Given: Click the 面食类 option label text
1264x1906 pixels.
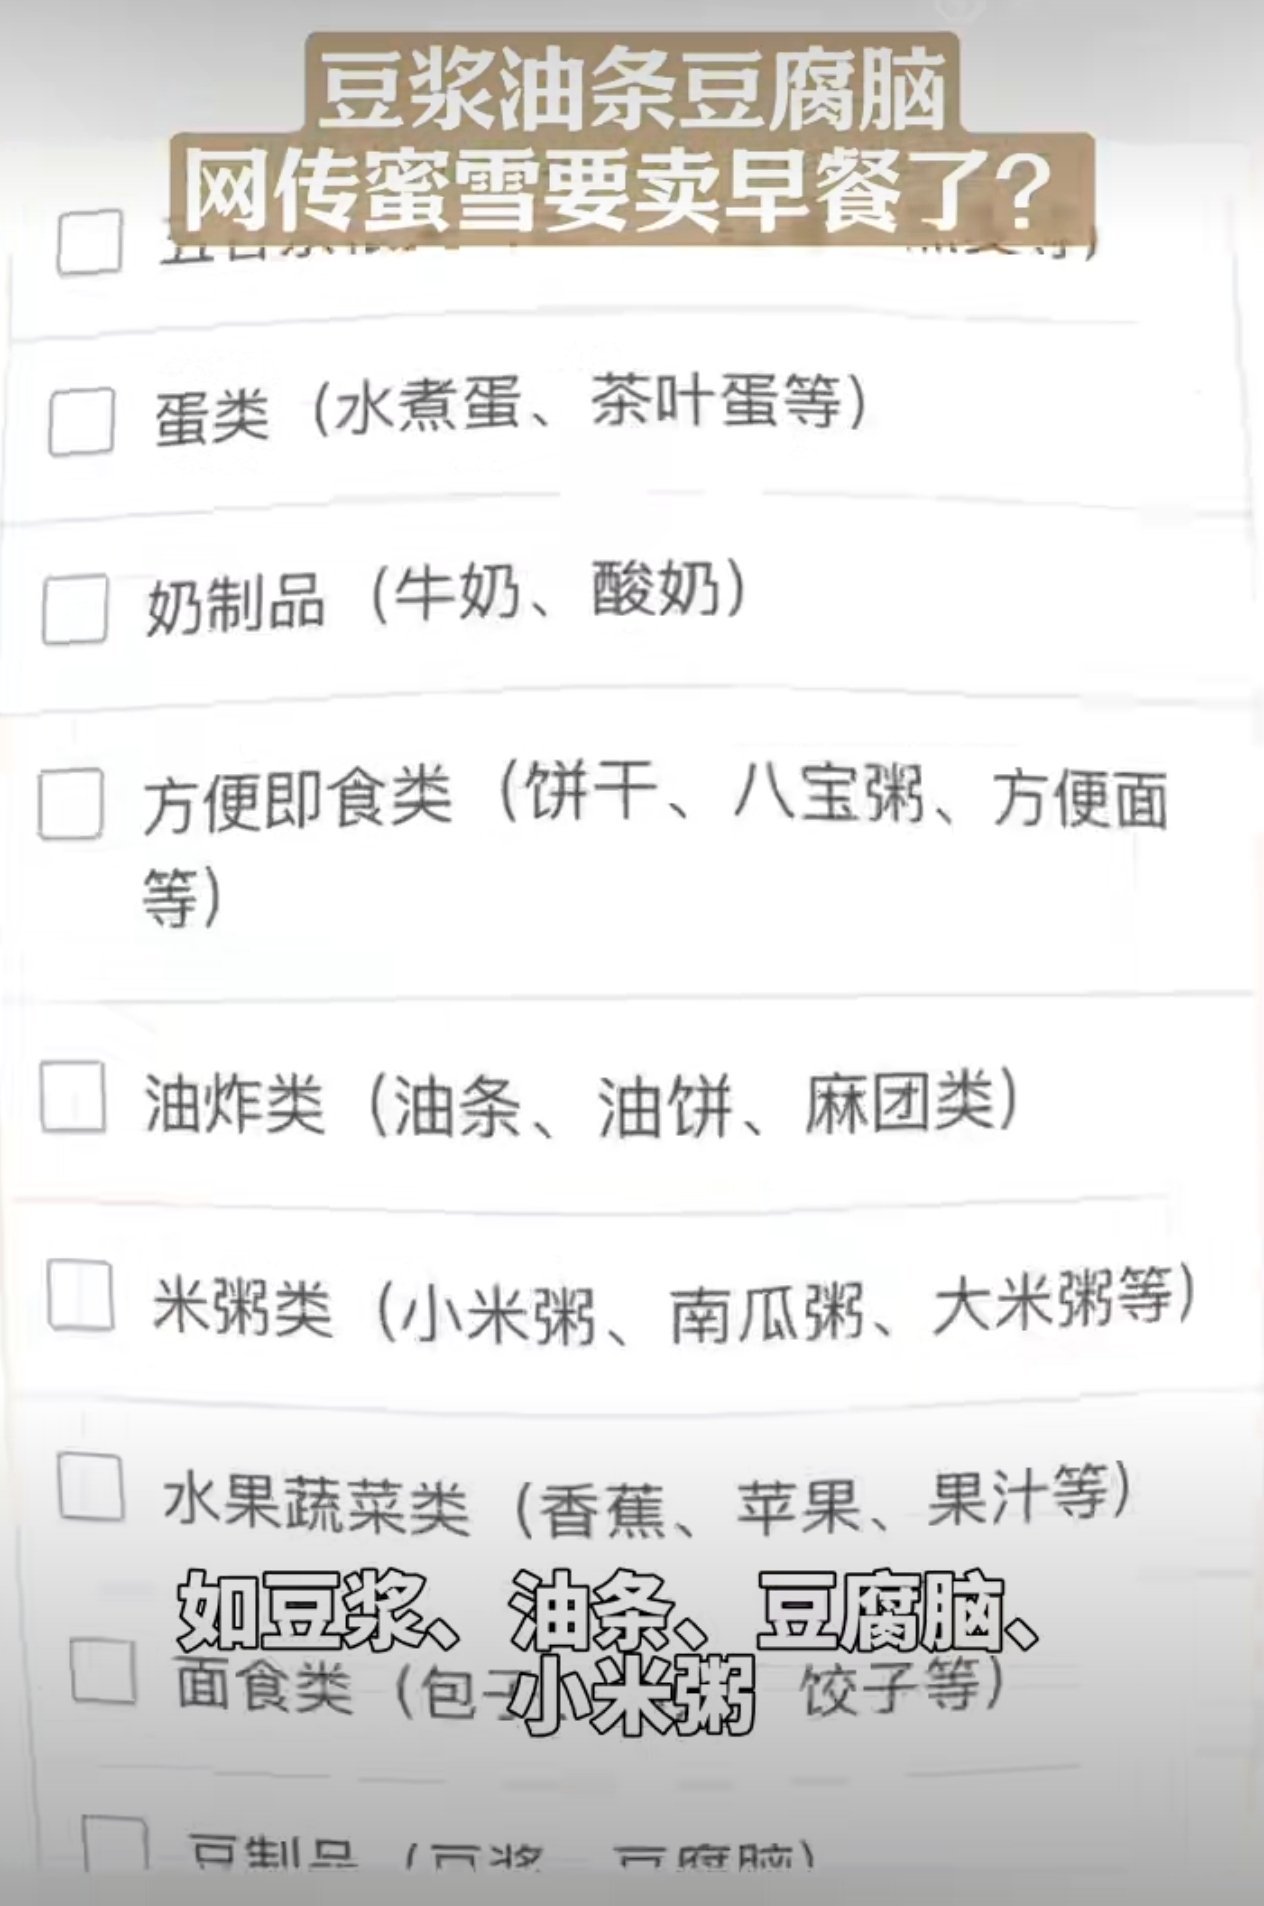Looking at the screenshot, I should pyautogui.click(x=264, y=1685).
